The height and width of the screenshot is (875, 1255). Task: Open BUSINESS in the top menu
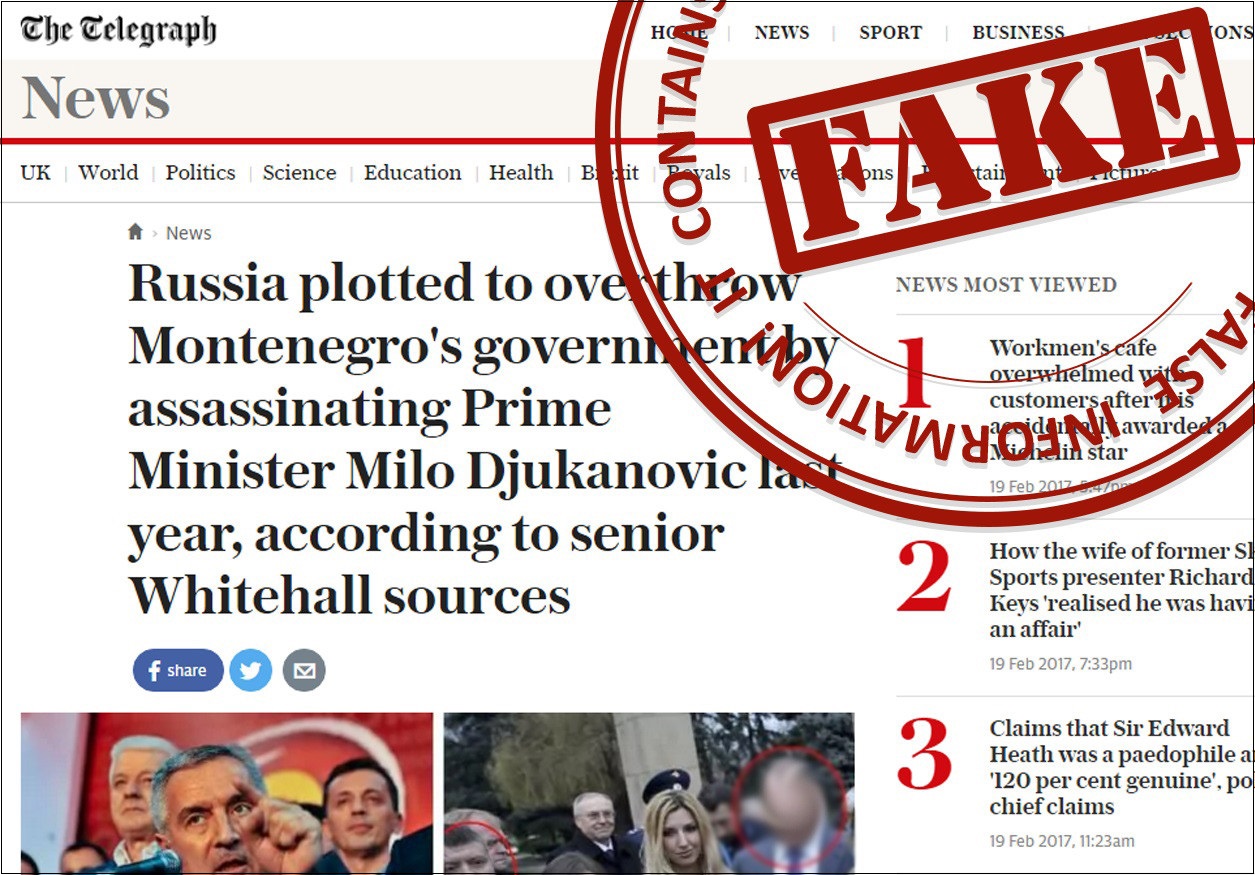click(1018, 32)
